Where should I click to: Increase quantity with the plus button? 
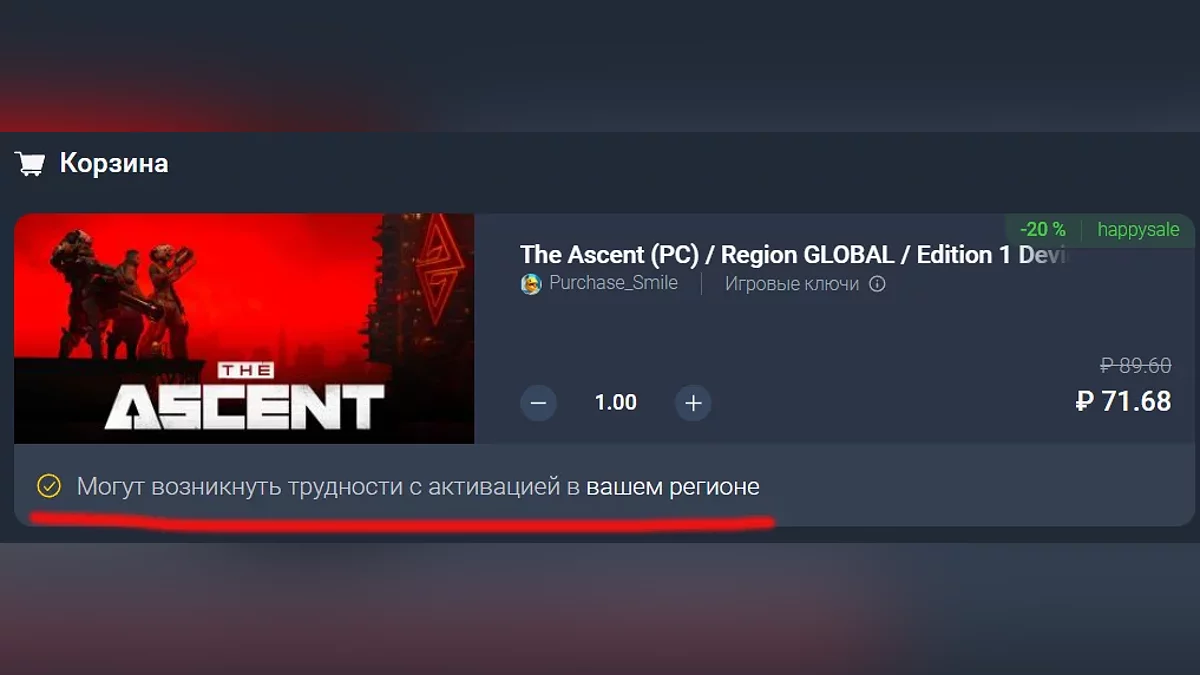point(693,403)
